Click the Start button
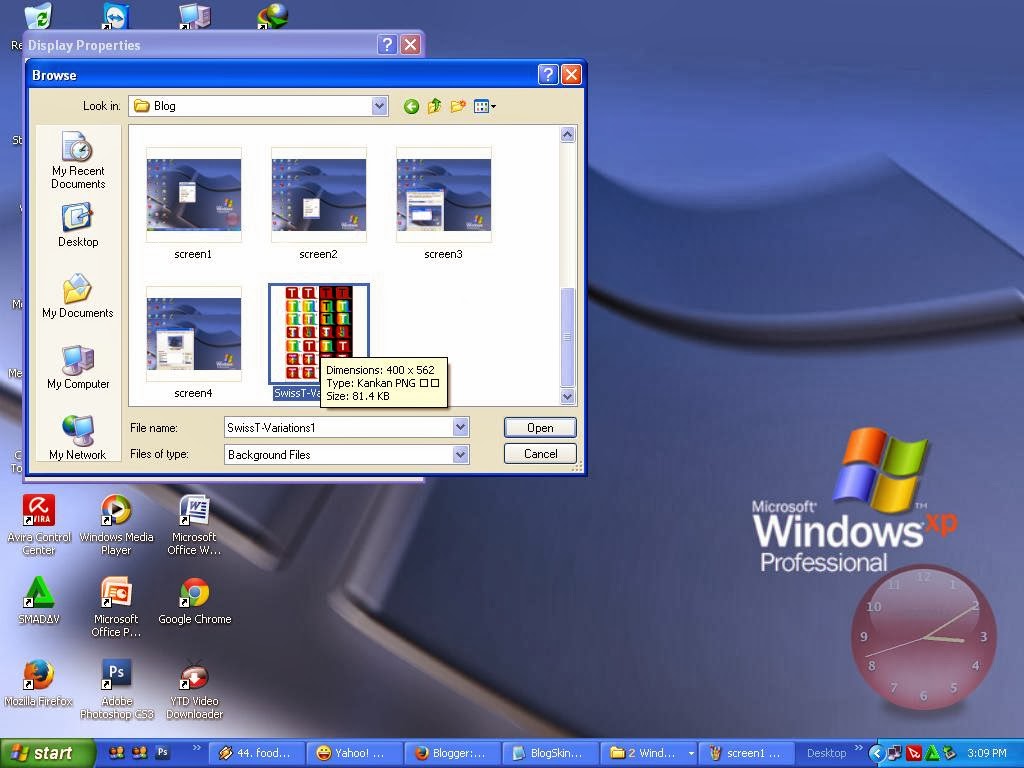 (x=47, y=753)
